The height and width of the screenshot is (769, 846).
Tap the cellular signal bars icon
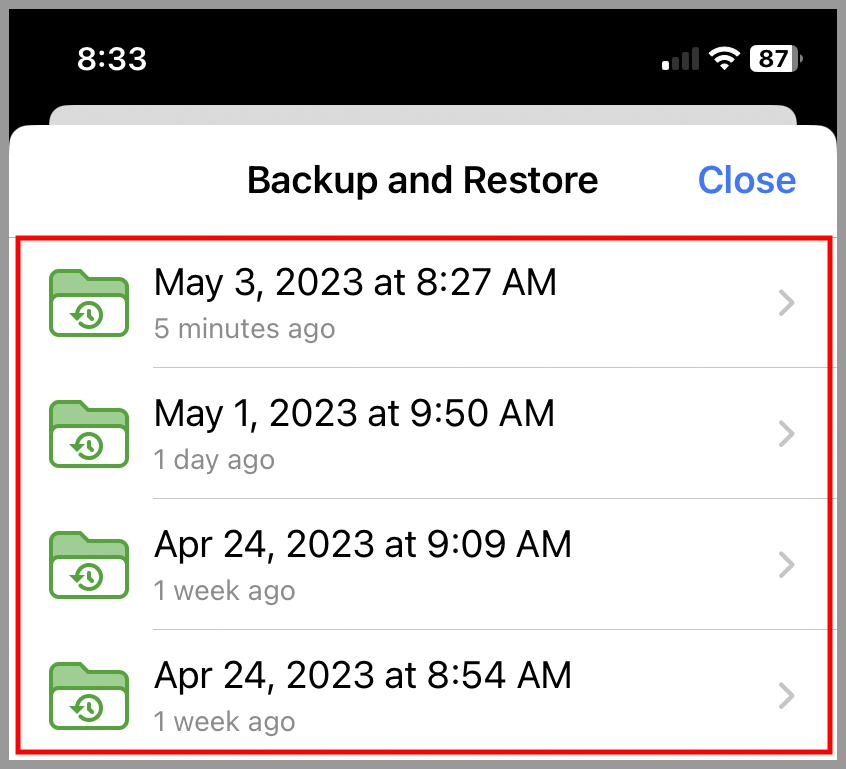(680, 59)
